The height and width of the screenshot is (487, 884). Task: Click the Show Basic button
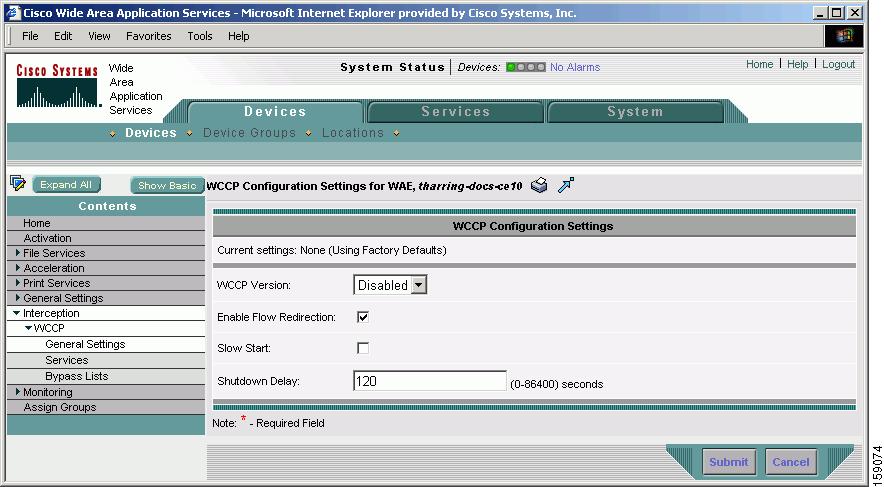tap(167, 185)
